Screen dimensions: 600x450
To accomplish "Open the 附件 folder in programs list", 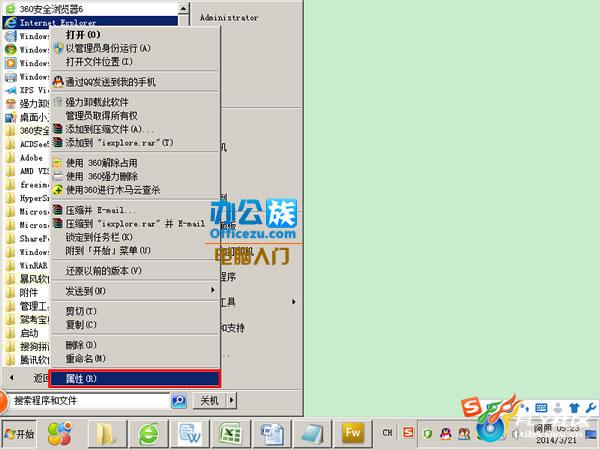I will click(27, 293).
